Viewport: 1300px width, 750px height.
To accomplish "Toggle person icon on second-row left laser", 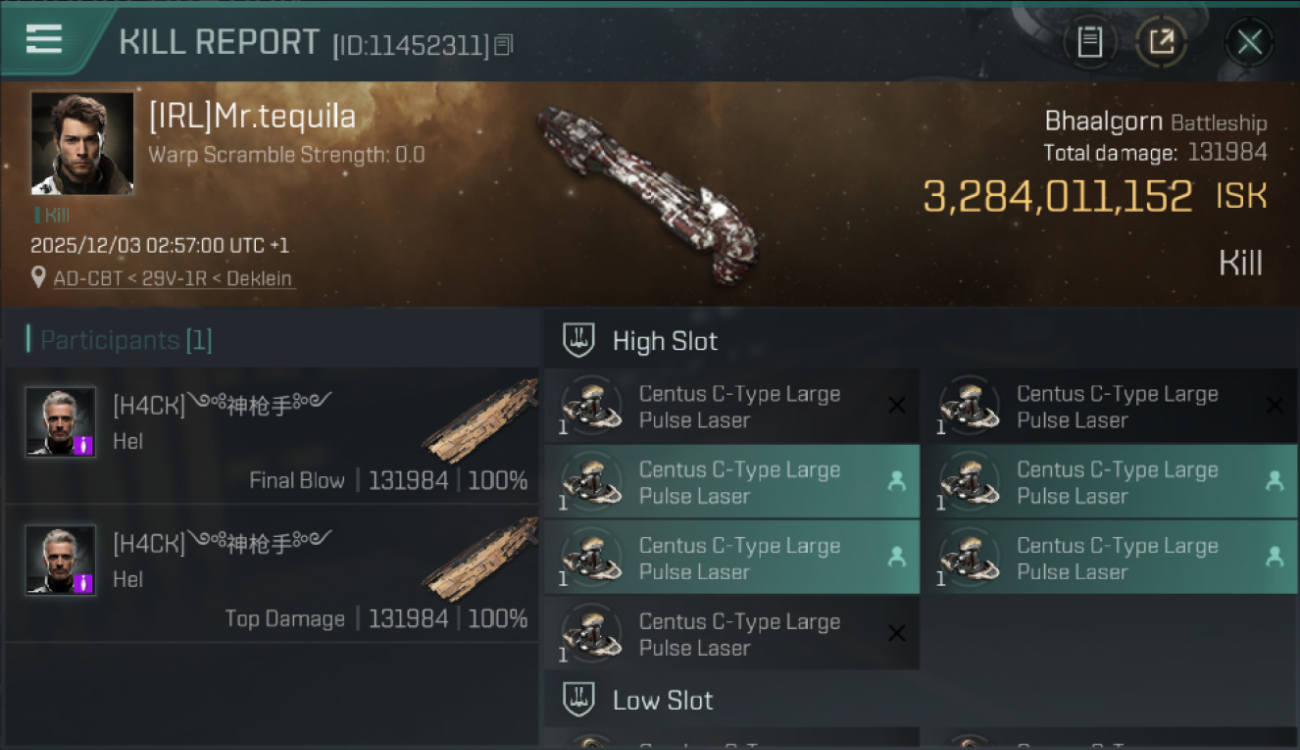I will click(897, 481).
